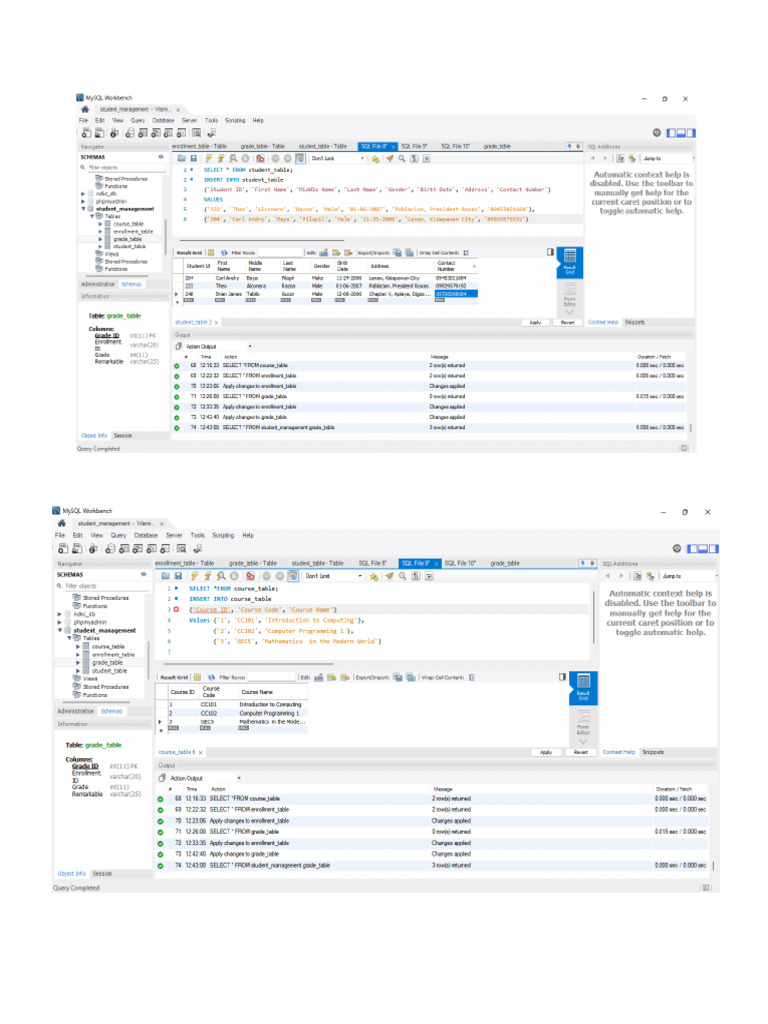Click the Commit icon in upper editor toolbar
768x1024 pixels.
point(275,159)
